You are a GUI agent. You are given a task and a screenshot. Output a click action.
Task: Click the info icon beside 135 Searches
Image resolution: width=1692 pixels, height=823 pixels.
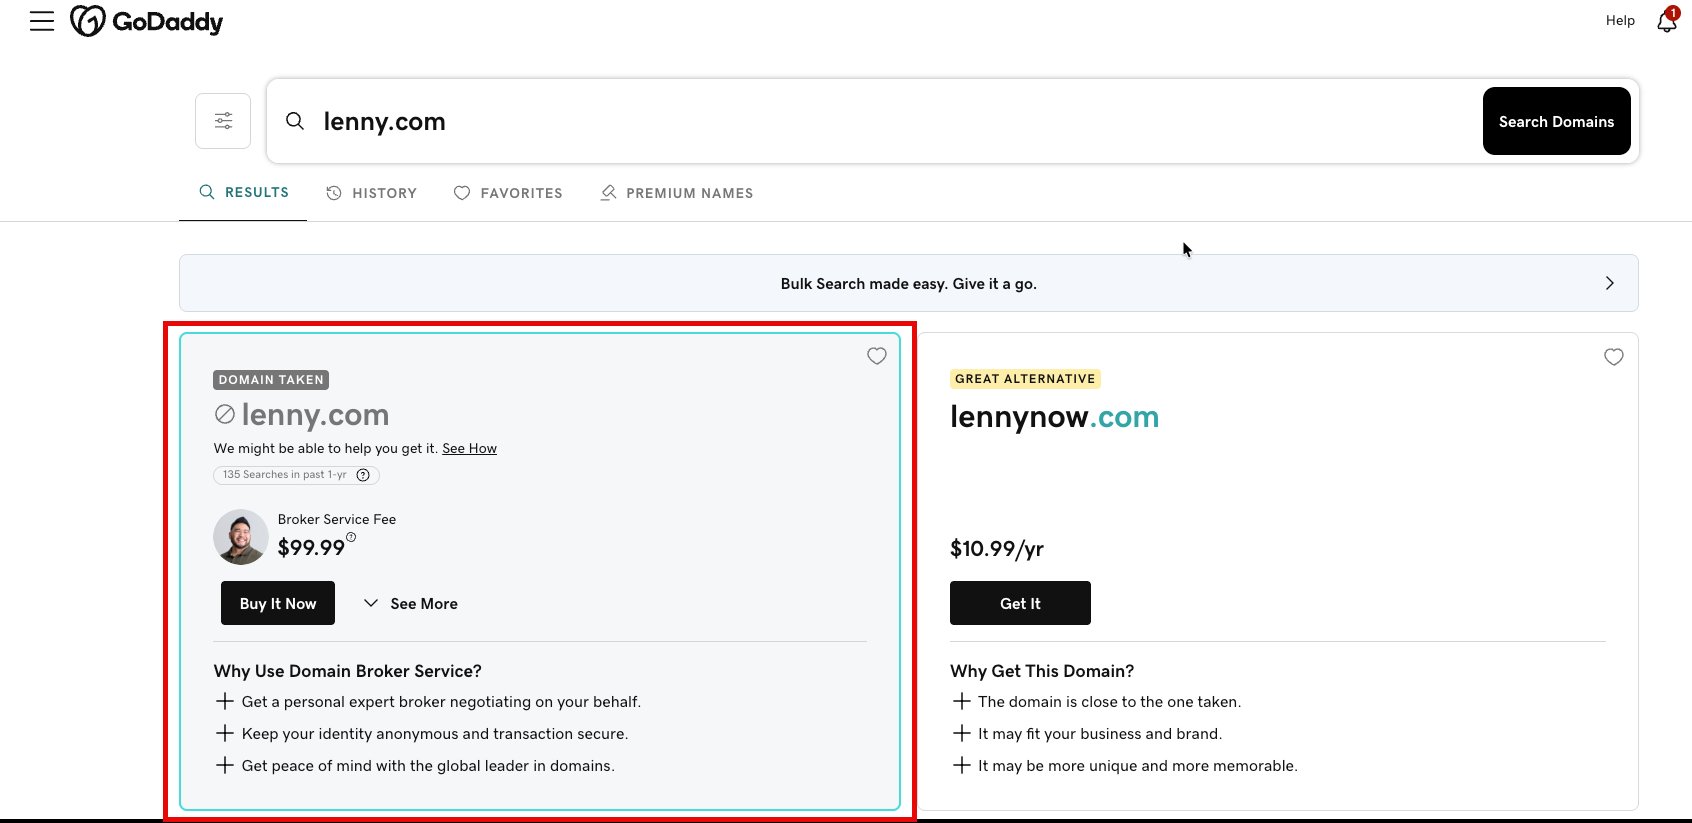[x=364, y=475]
